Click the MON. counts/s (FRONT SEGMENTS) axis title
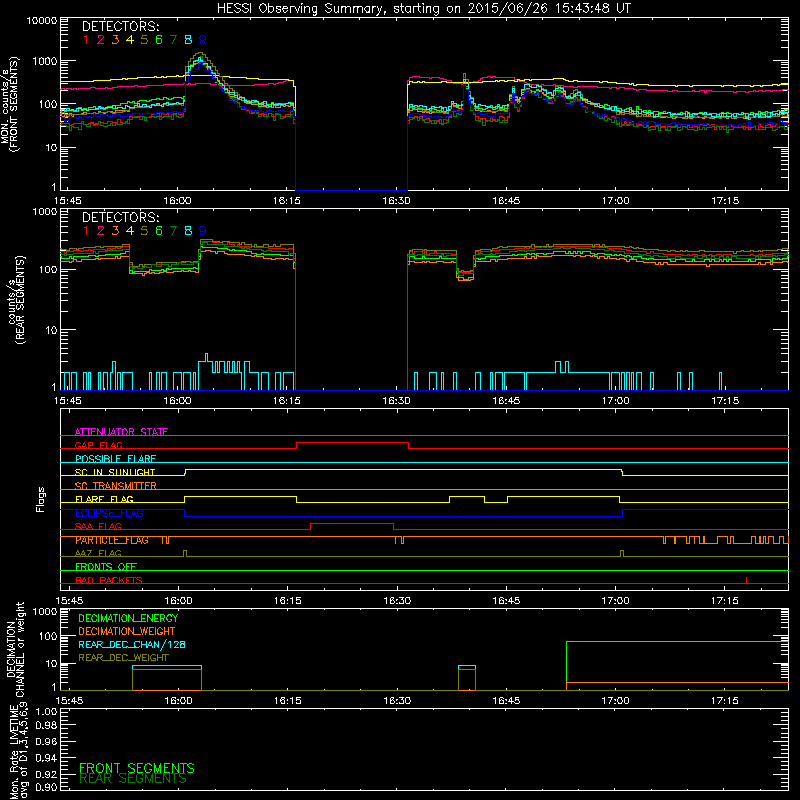Image resolution: width=800 pixels, height=800 pixels. click(x=10, y=104)
